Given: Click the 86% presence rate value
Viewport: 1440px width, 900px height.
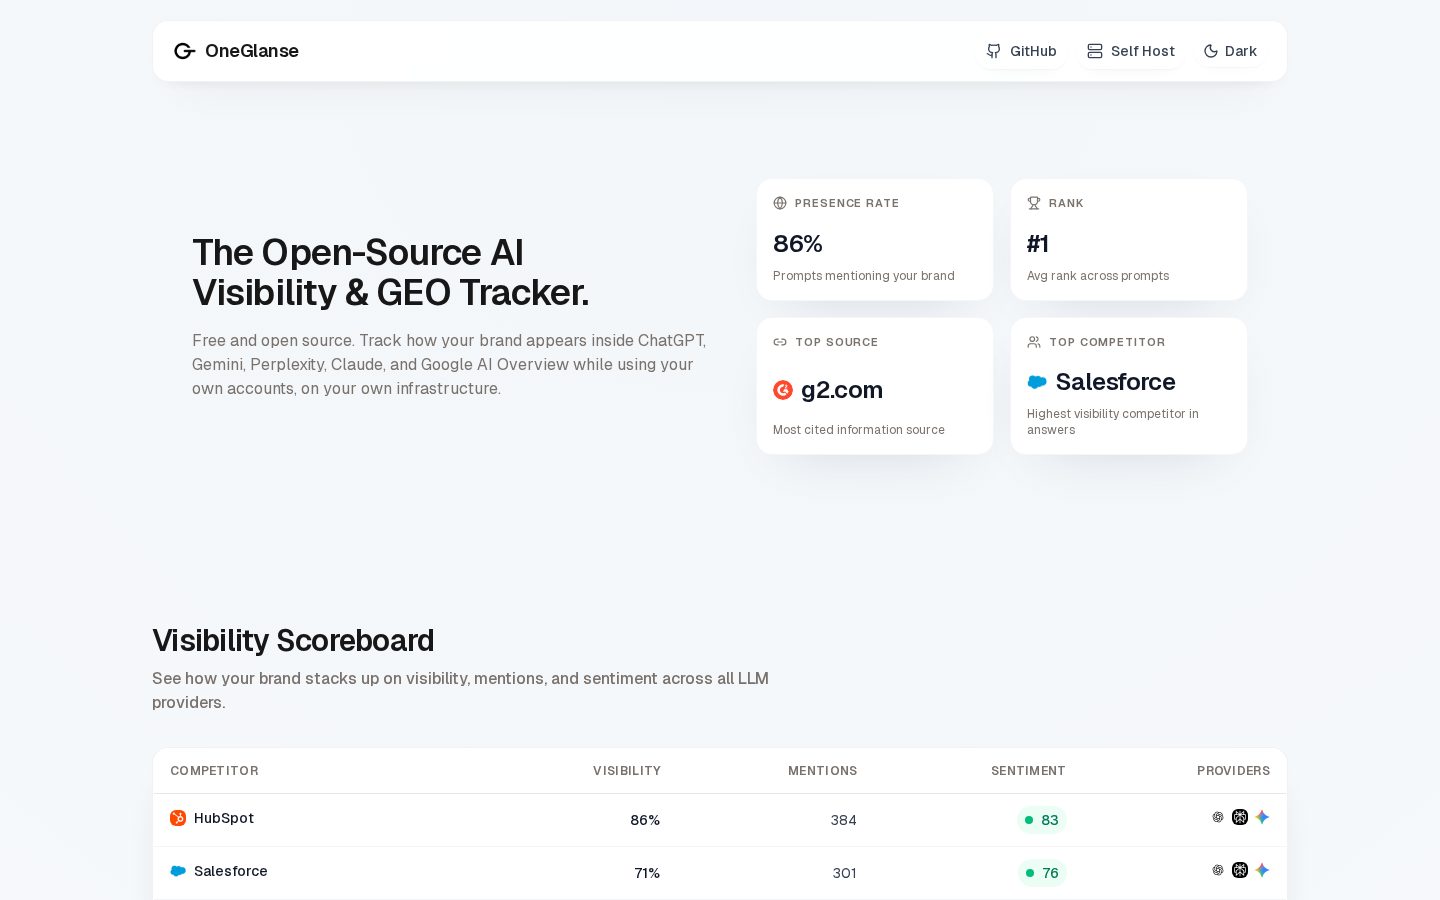Looking at the screenshot, I should tap(798, 244).
